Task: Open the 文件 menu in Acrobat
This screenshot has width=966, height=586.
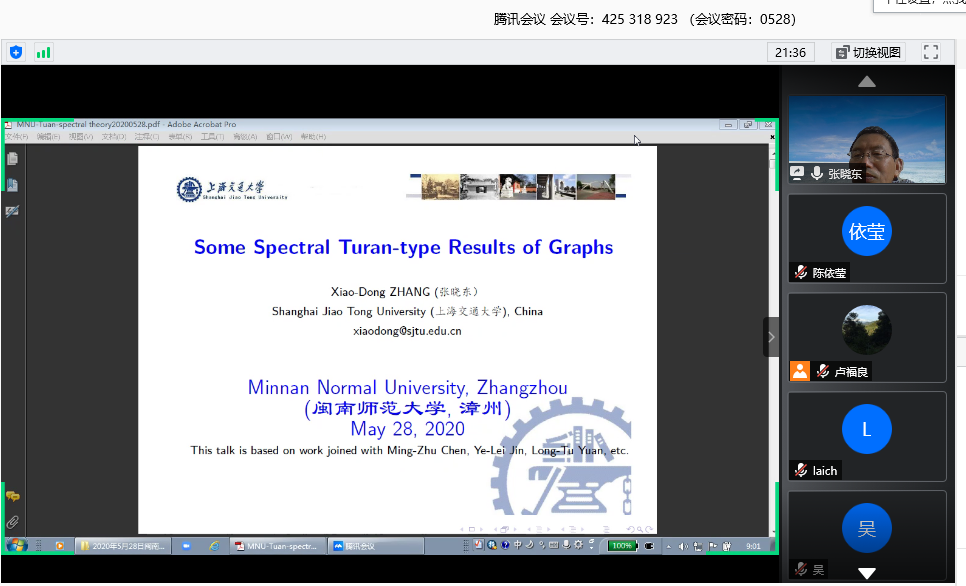Action: (x=16, y=137)
